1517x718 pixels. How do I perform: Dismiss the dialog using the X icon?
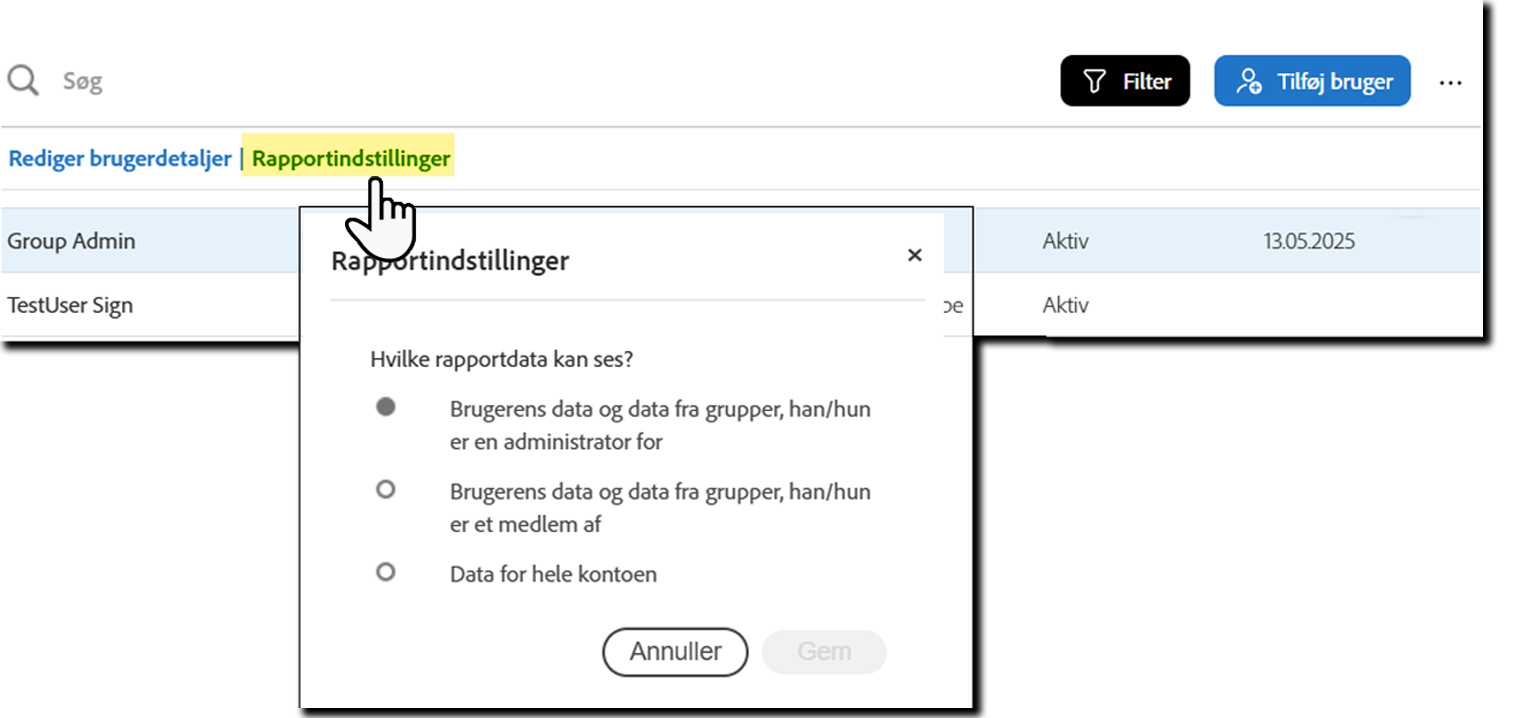(914, 255)
